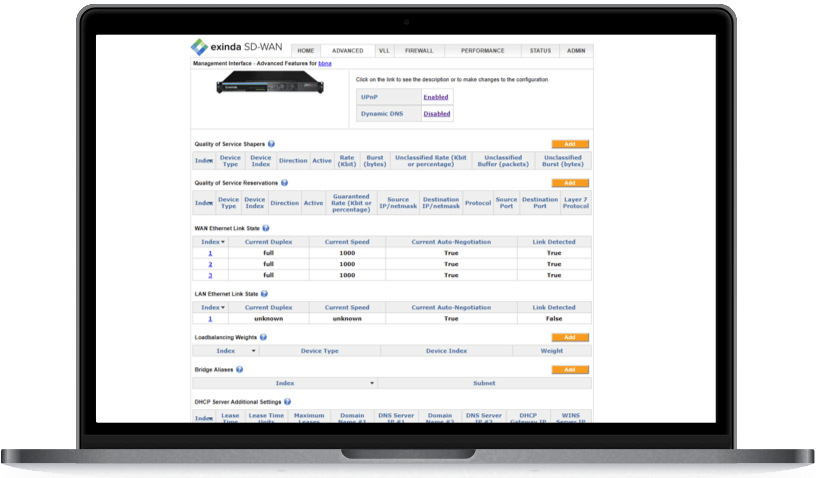Go to the HOME tab
The image size is (816, 478).
coord(305,50)
